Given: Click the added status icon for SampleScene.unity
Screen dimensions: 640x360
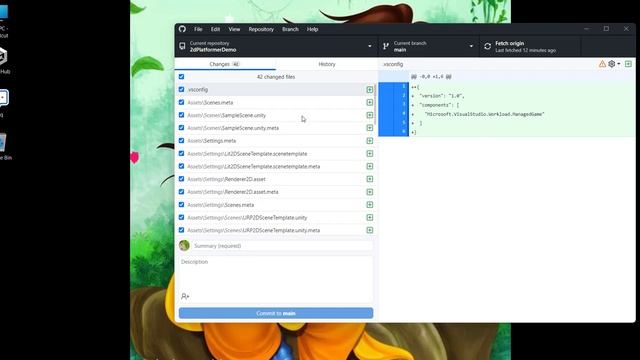Looking at the screenshot, I should click(369, 115).
